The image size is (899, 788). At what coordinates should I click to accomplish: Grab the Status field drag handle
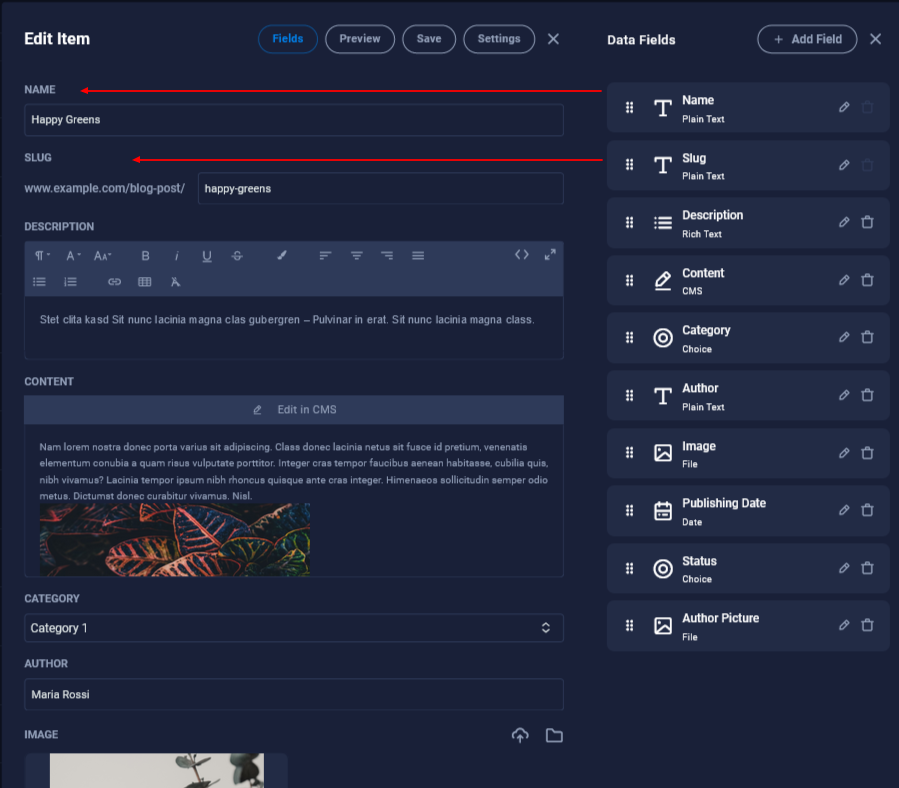click(x=630, y=568)
